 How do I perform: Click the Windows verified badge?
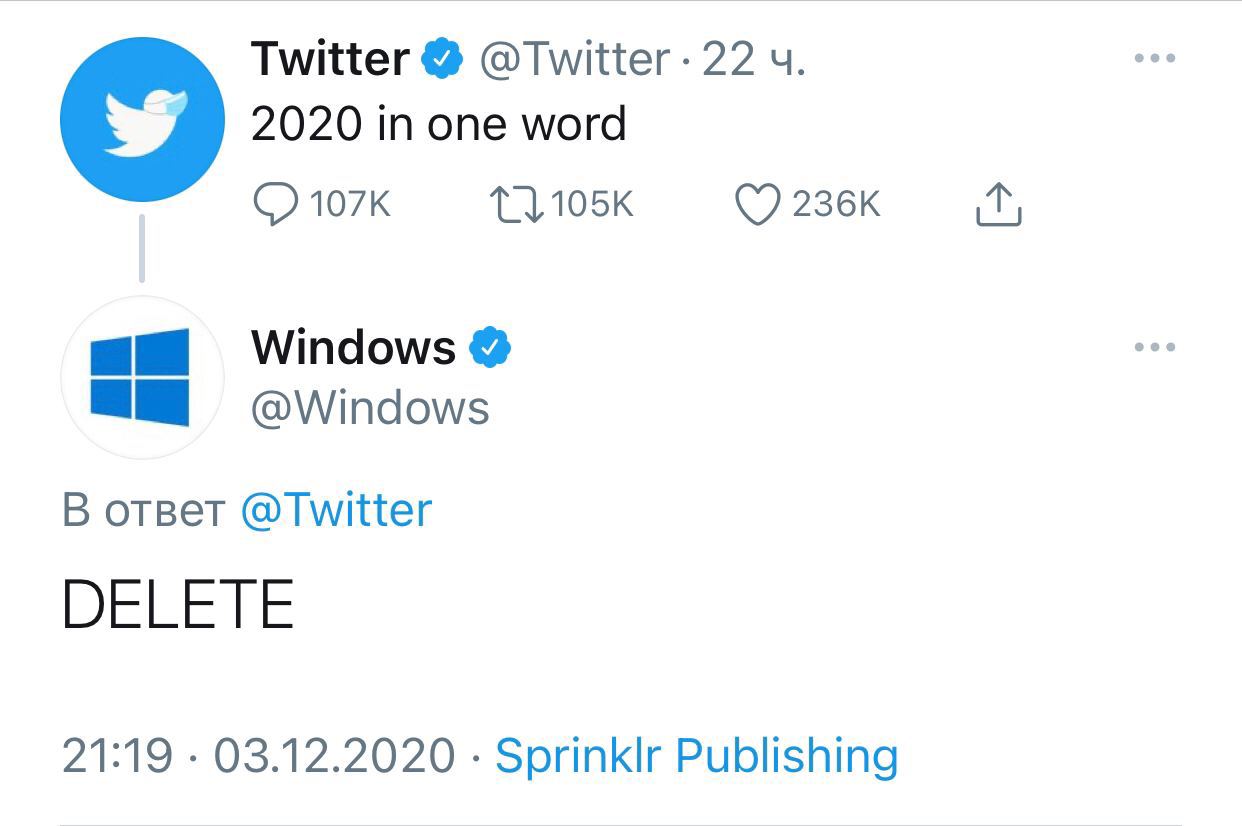(x=490, y=347)
